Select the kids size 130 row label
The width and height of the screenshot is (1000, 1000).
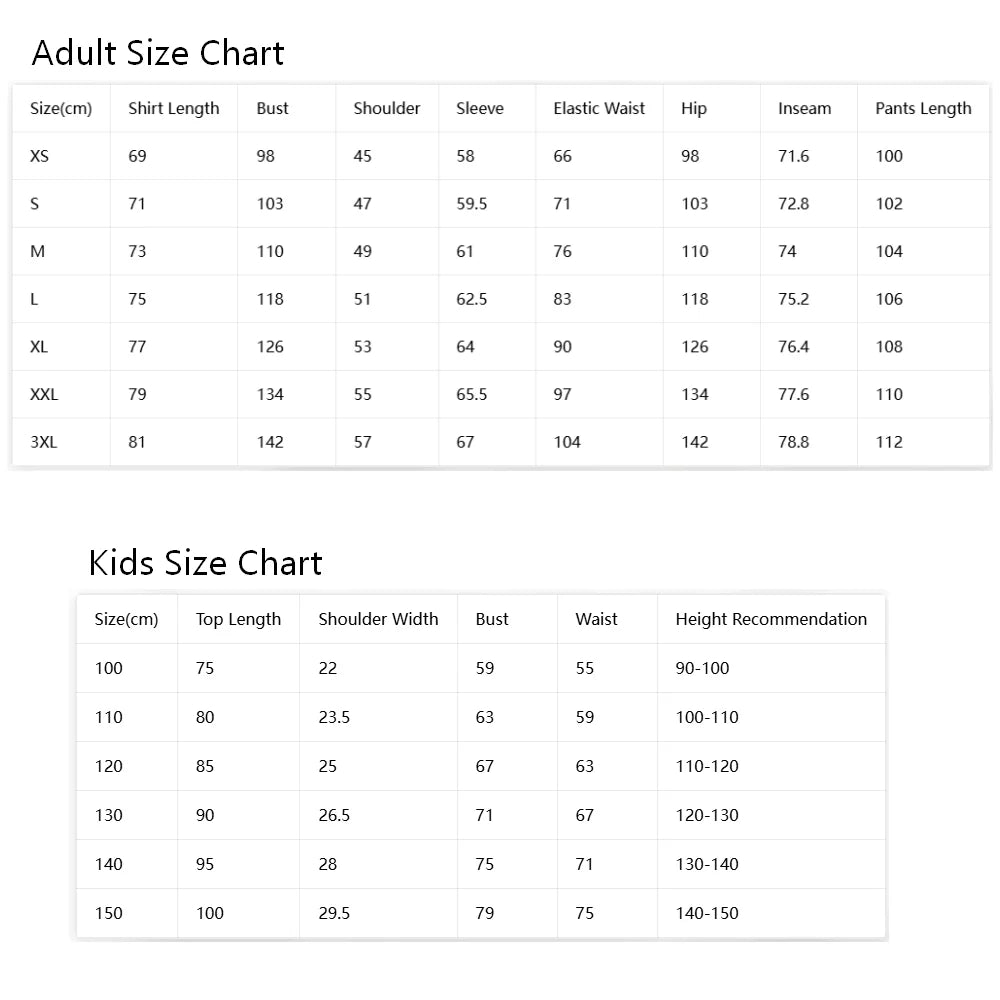point(108,815)
